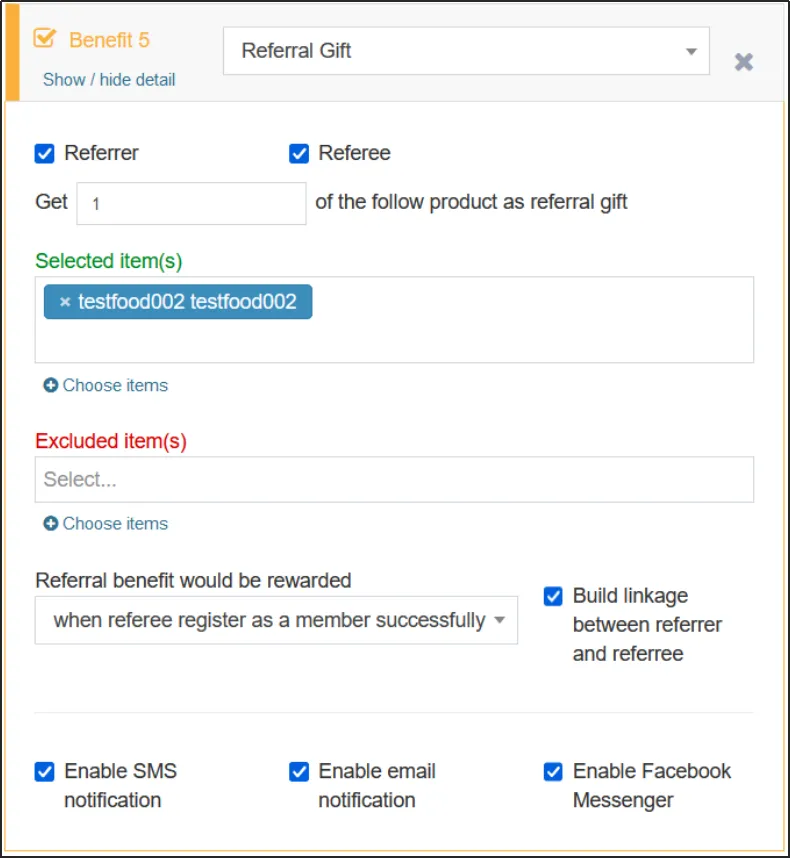Click the gift quantity input field

click(191, 203)
